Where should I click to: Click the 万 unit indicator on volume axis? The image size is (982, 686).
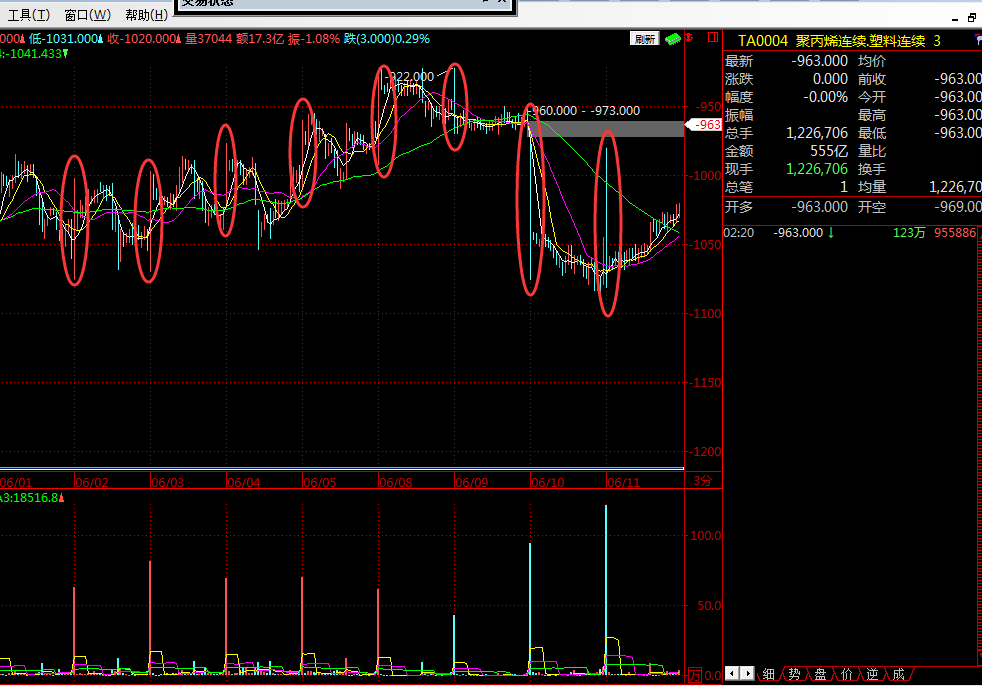[x=695, y=675]
